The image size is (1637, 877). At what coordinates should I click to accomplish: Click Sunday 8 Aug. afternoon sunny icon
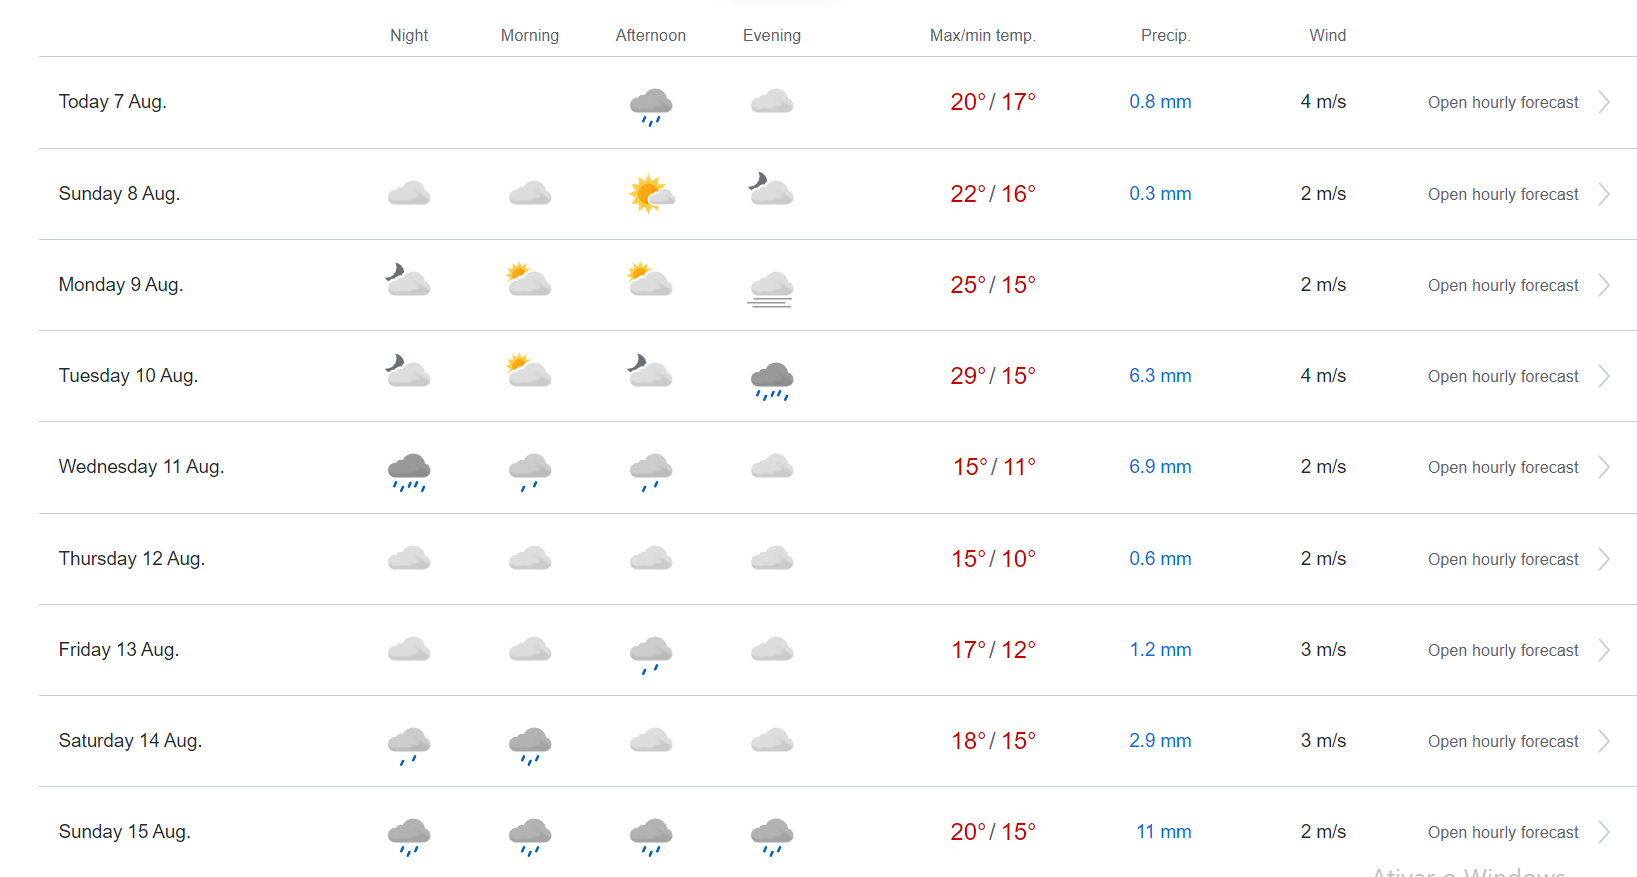tap(651, 194)
